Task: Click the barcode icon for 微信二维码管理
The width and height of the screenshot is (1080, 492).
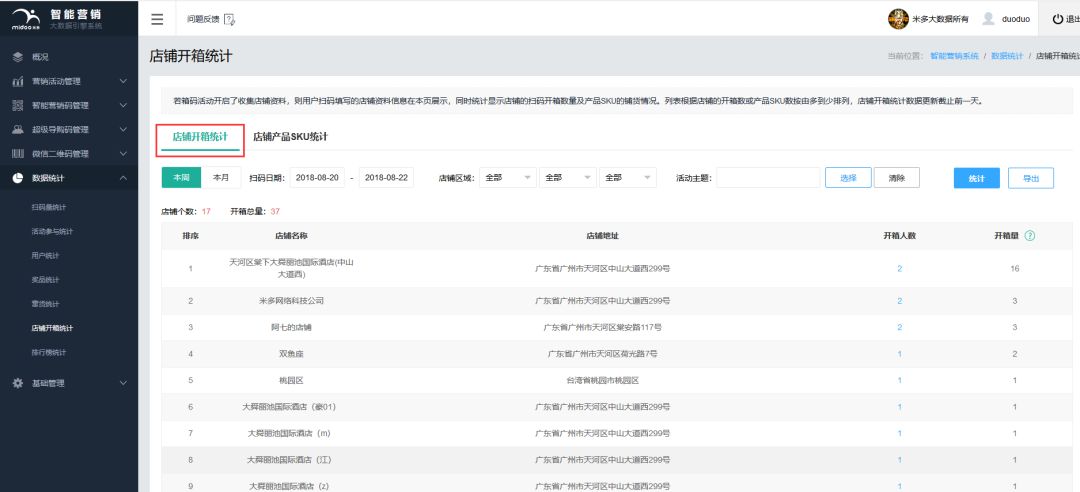Action: point(18,154)
